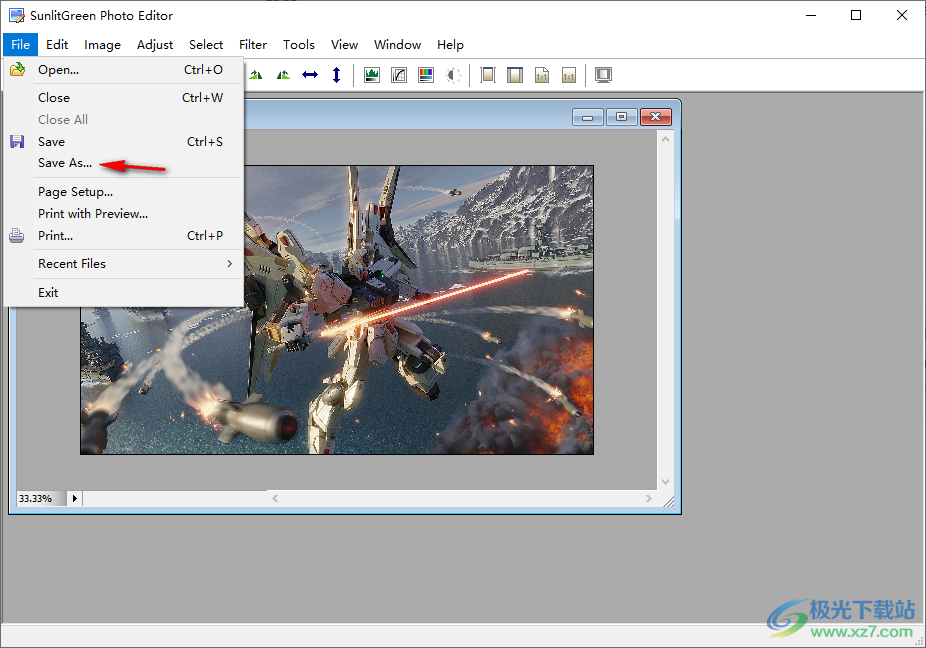
Task: Click the horizontal scrollbar left arrow
Action: [x=275, y=499]
